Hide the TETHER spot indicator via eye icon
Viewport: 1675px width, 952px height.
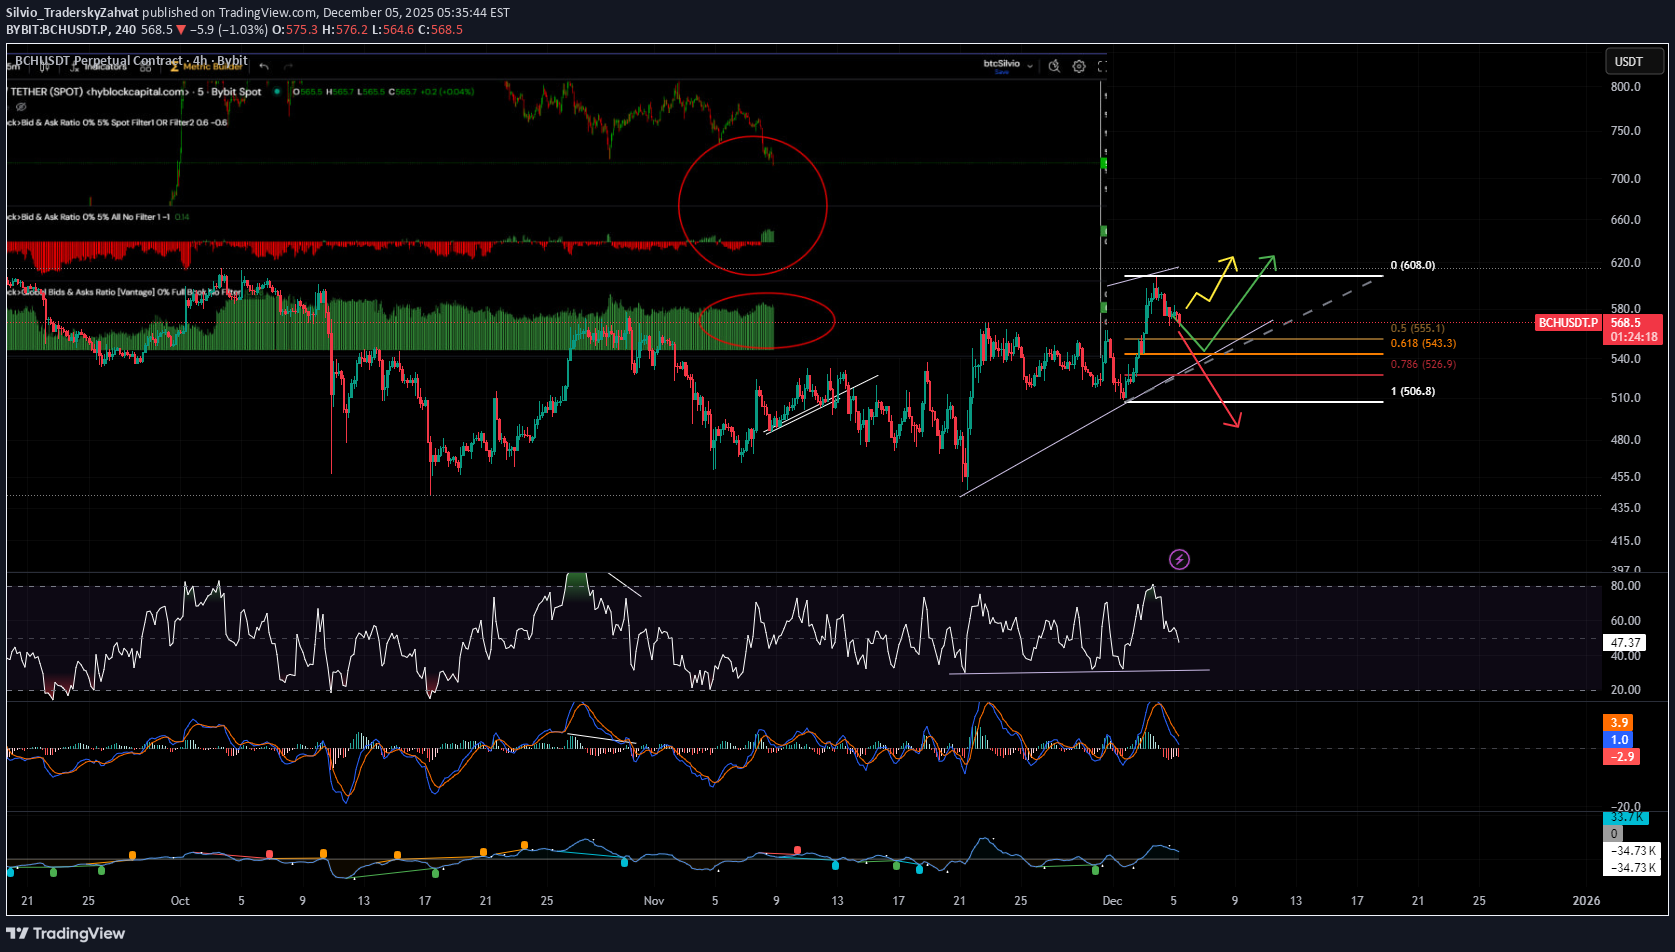pos(21,106)
